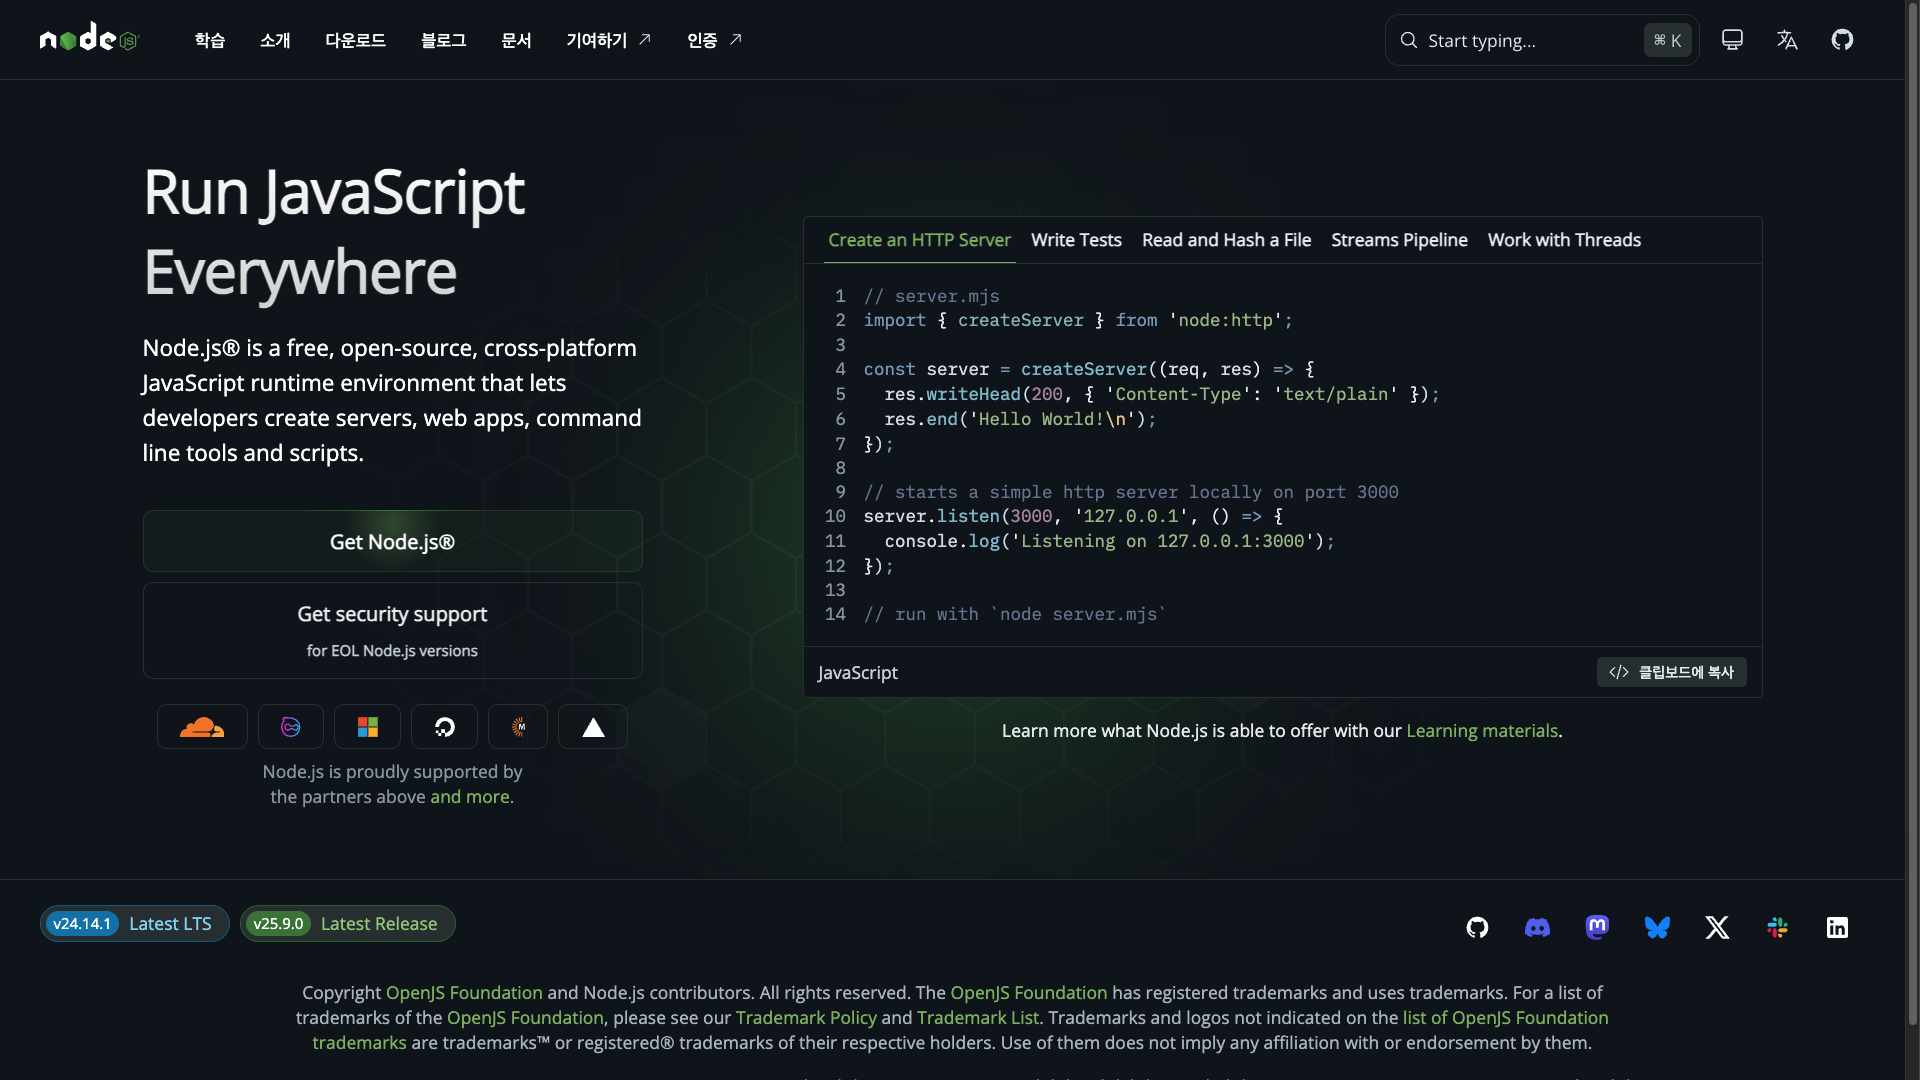Open the language switcher icon
Viewport: 1920px width, 1080px height.
[x=1787, y=40]
